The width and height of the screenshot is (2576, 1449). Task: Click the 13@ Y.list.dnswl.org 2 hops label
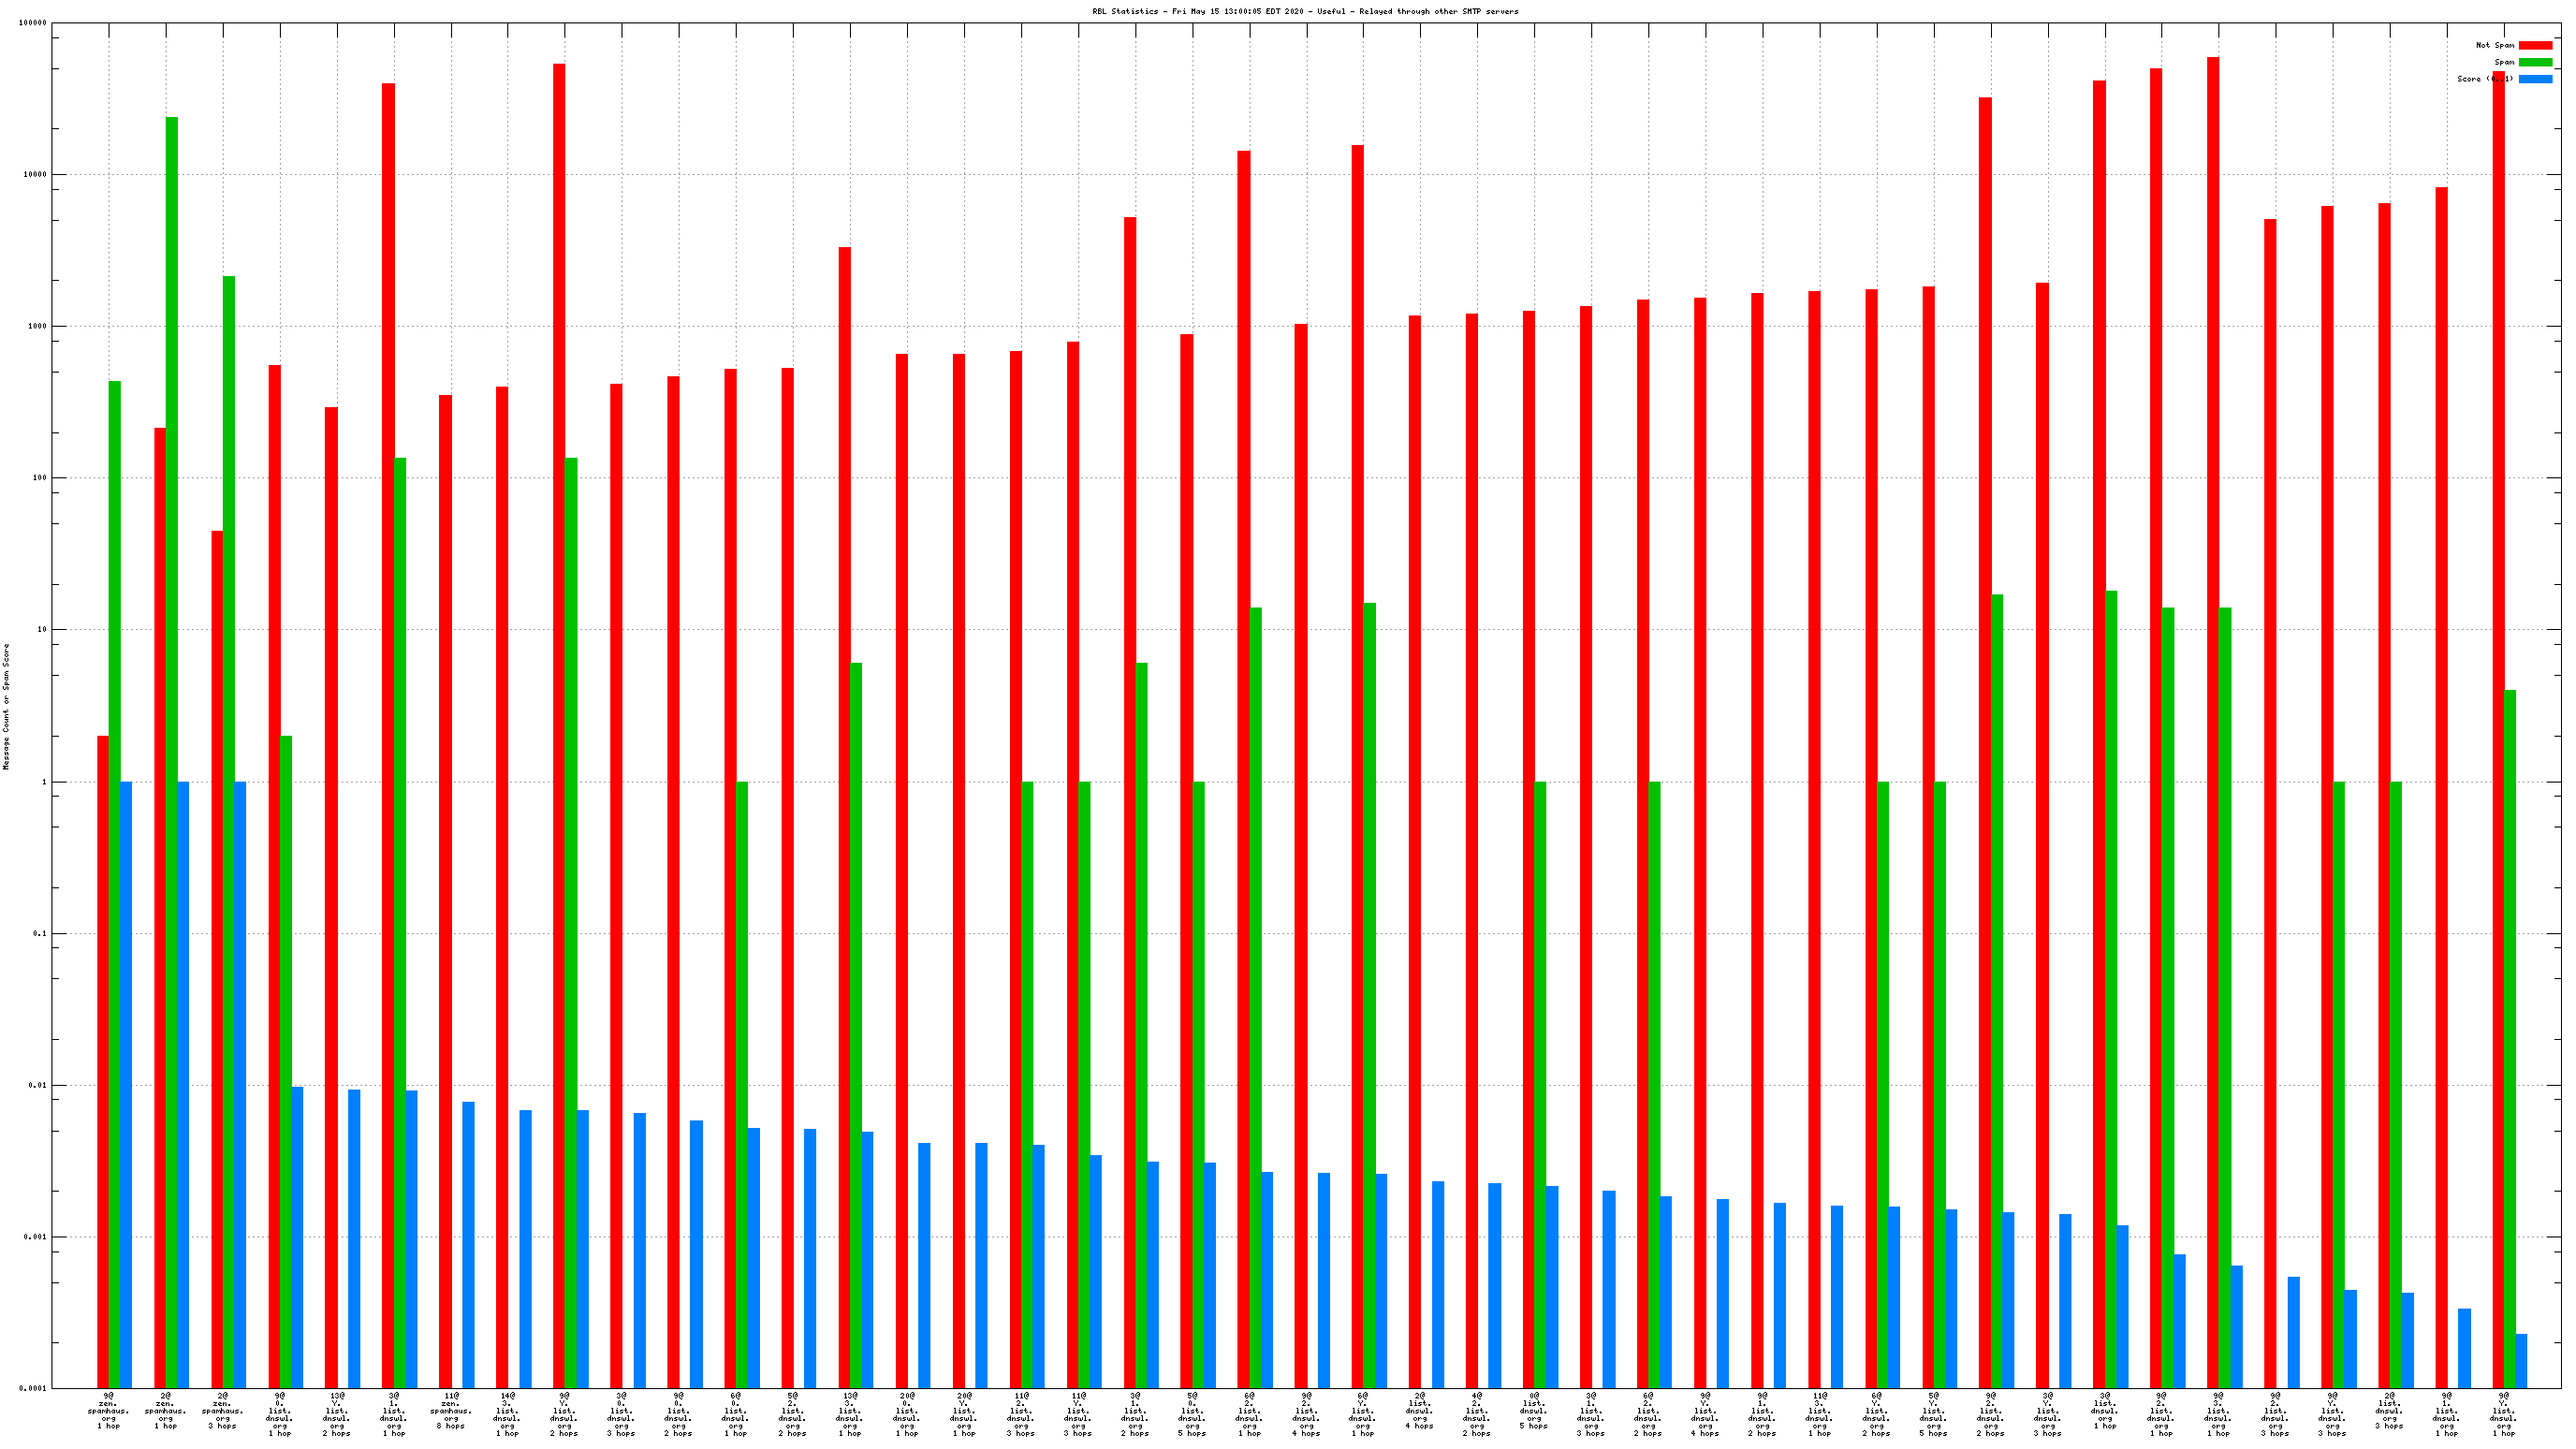pos(336,1414)
